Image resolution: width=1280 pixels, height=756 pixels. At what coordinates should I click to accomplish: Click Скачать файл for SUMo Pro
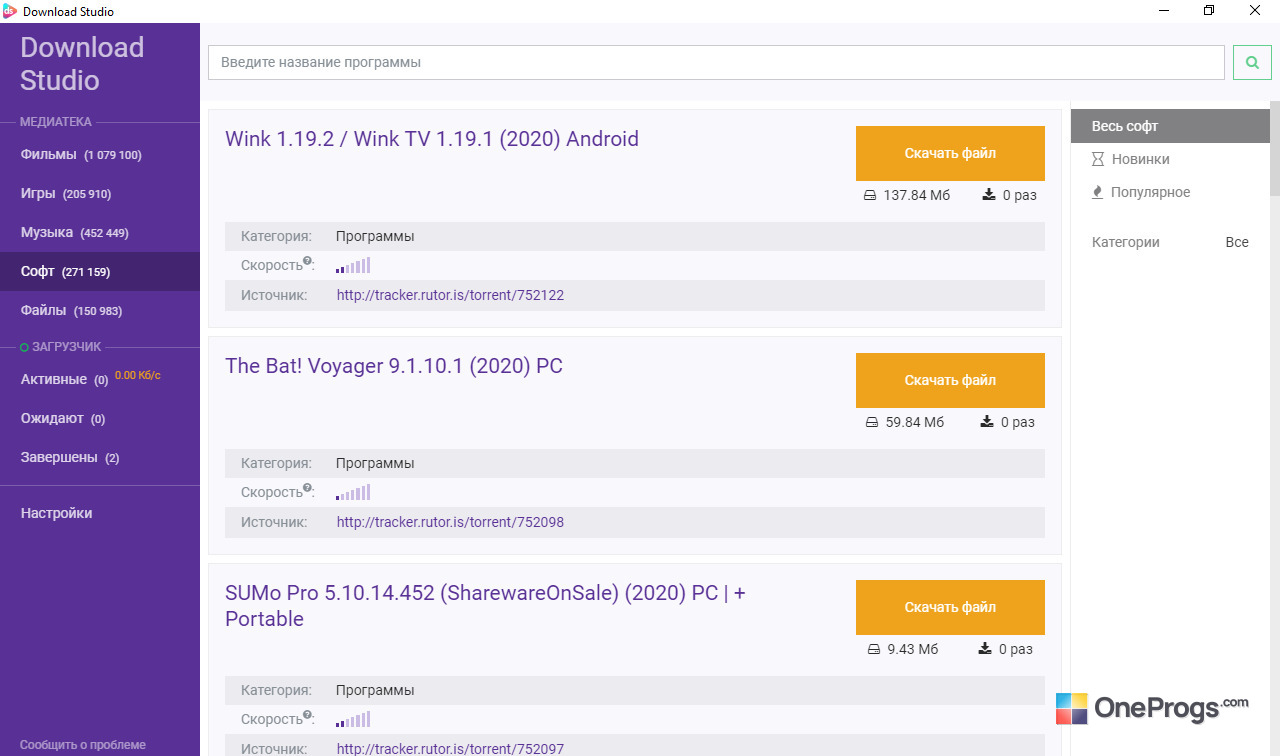point(950,607)
